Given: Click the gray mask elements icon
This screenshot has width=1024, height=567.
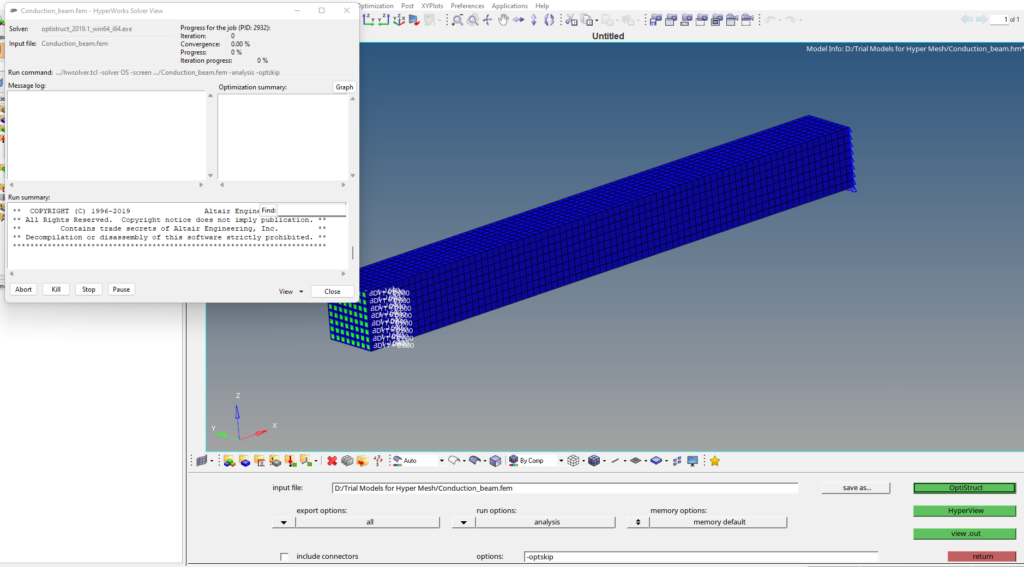Looking at the screenshot, I should (x=347, y=461).
